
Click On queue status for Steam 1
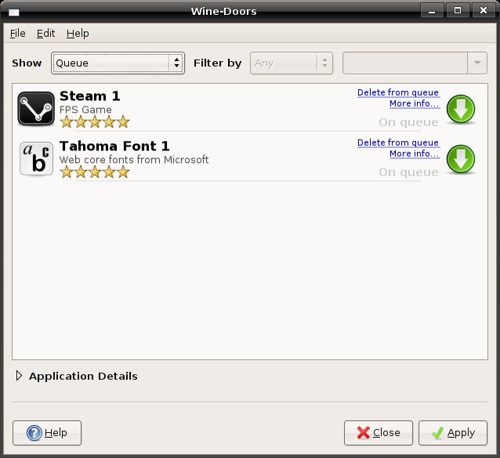point(409,122)
